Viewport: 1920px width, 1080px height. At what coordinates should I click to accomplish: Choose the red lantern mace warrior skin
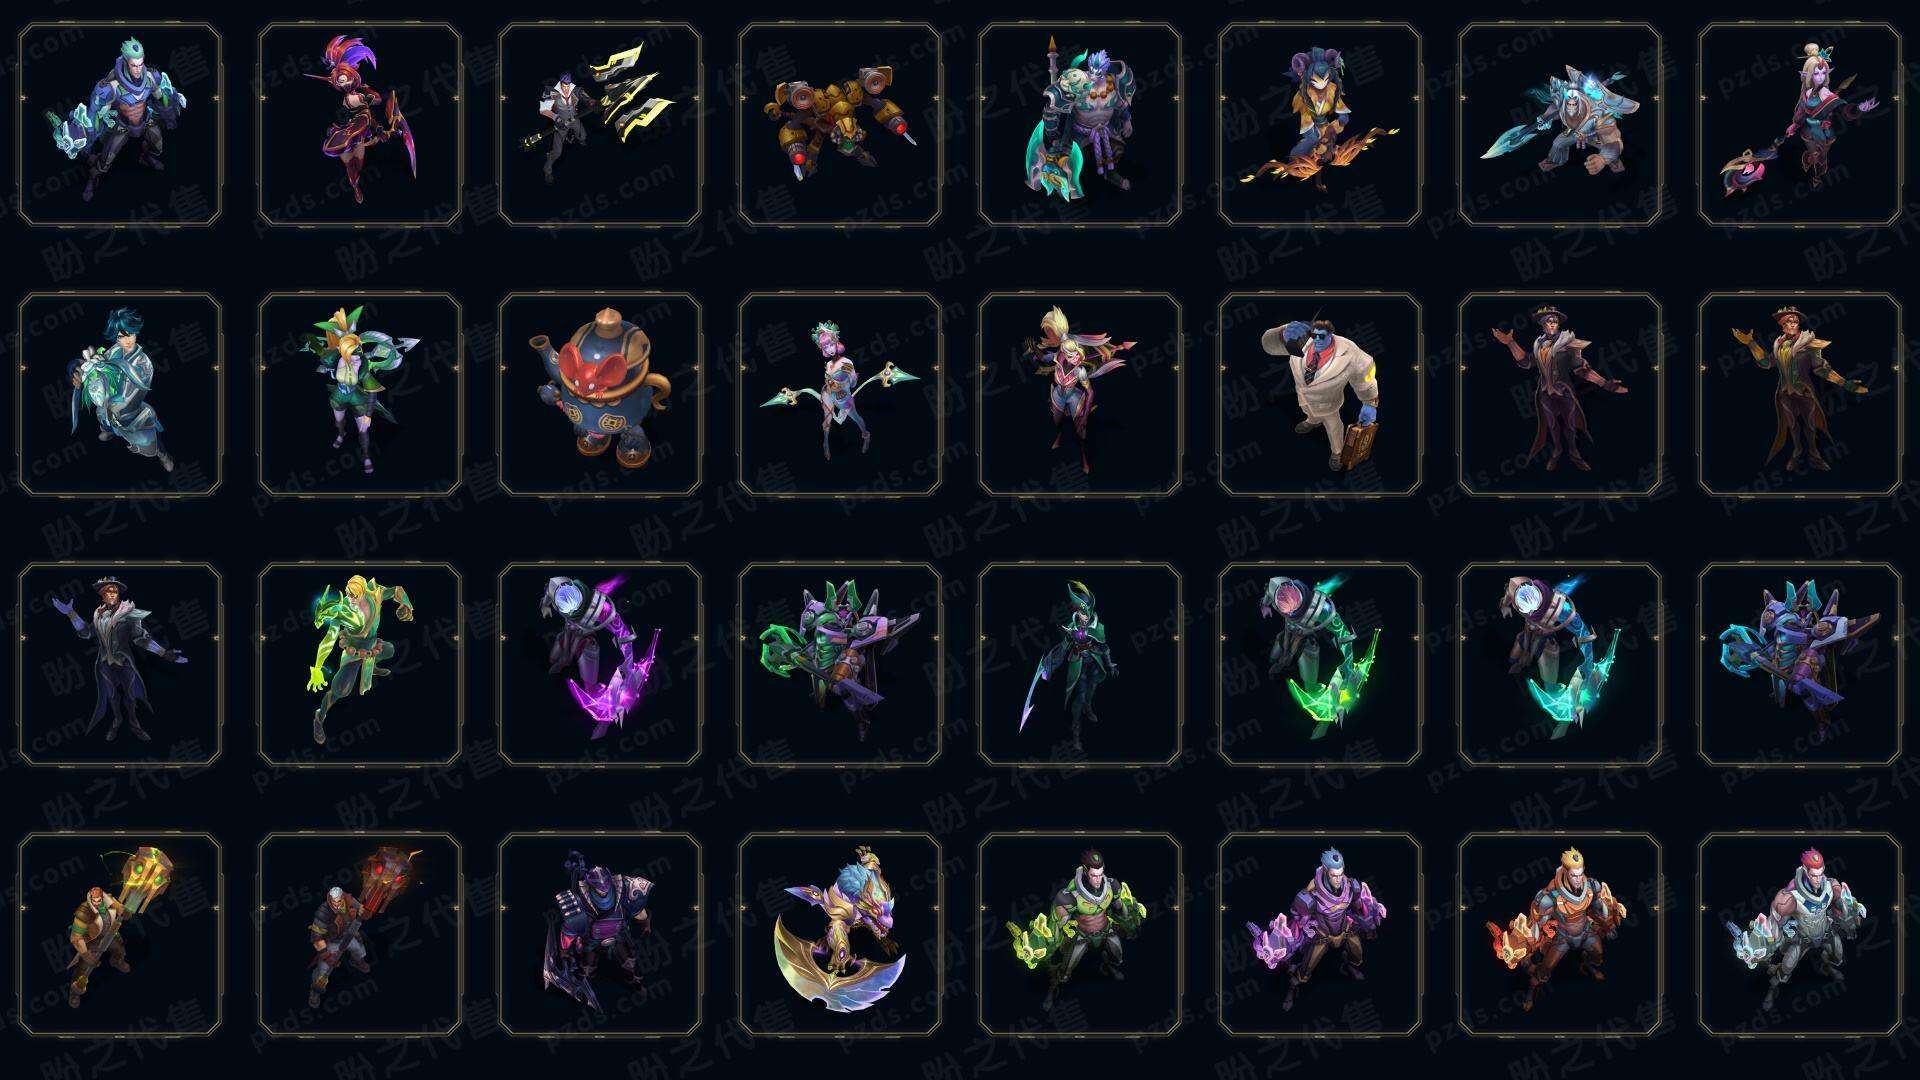(360, 934)
